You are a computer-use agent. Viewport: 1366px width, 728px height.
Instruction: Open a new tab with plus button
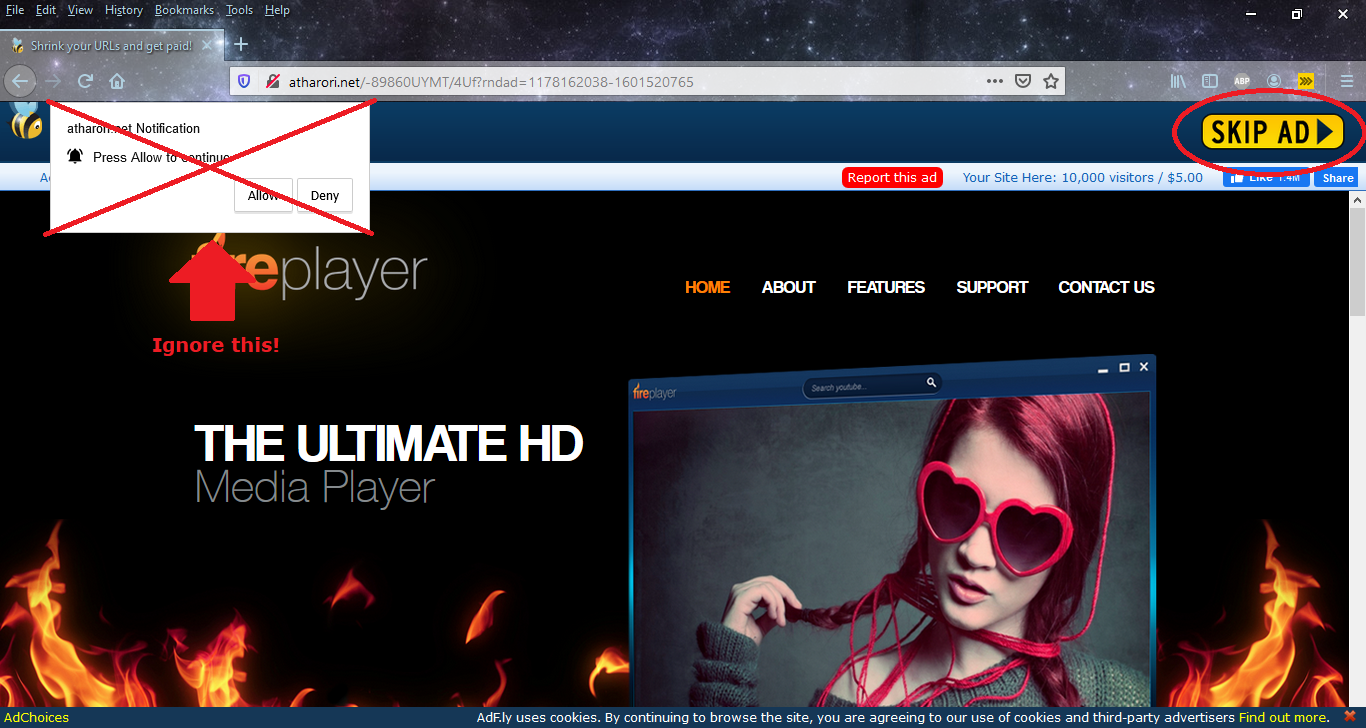pos(241,45)
